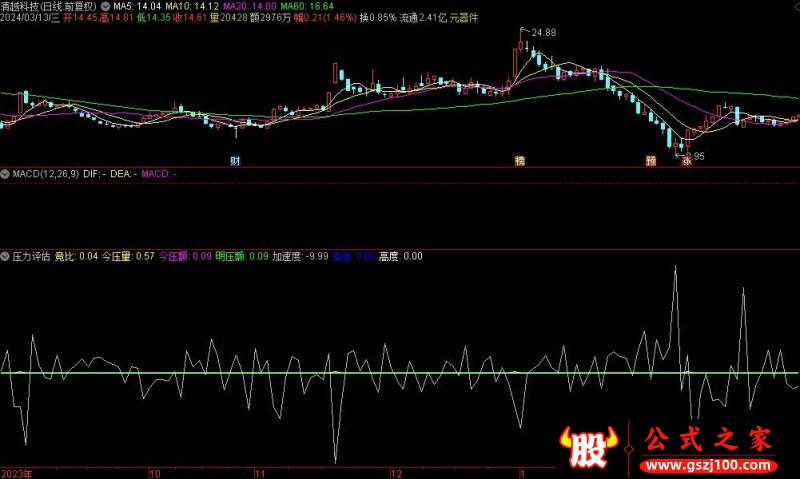The image size is (800, 479).
Task: Click month 11 on the time axis
Action: [x=259, y=471]
